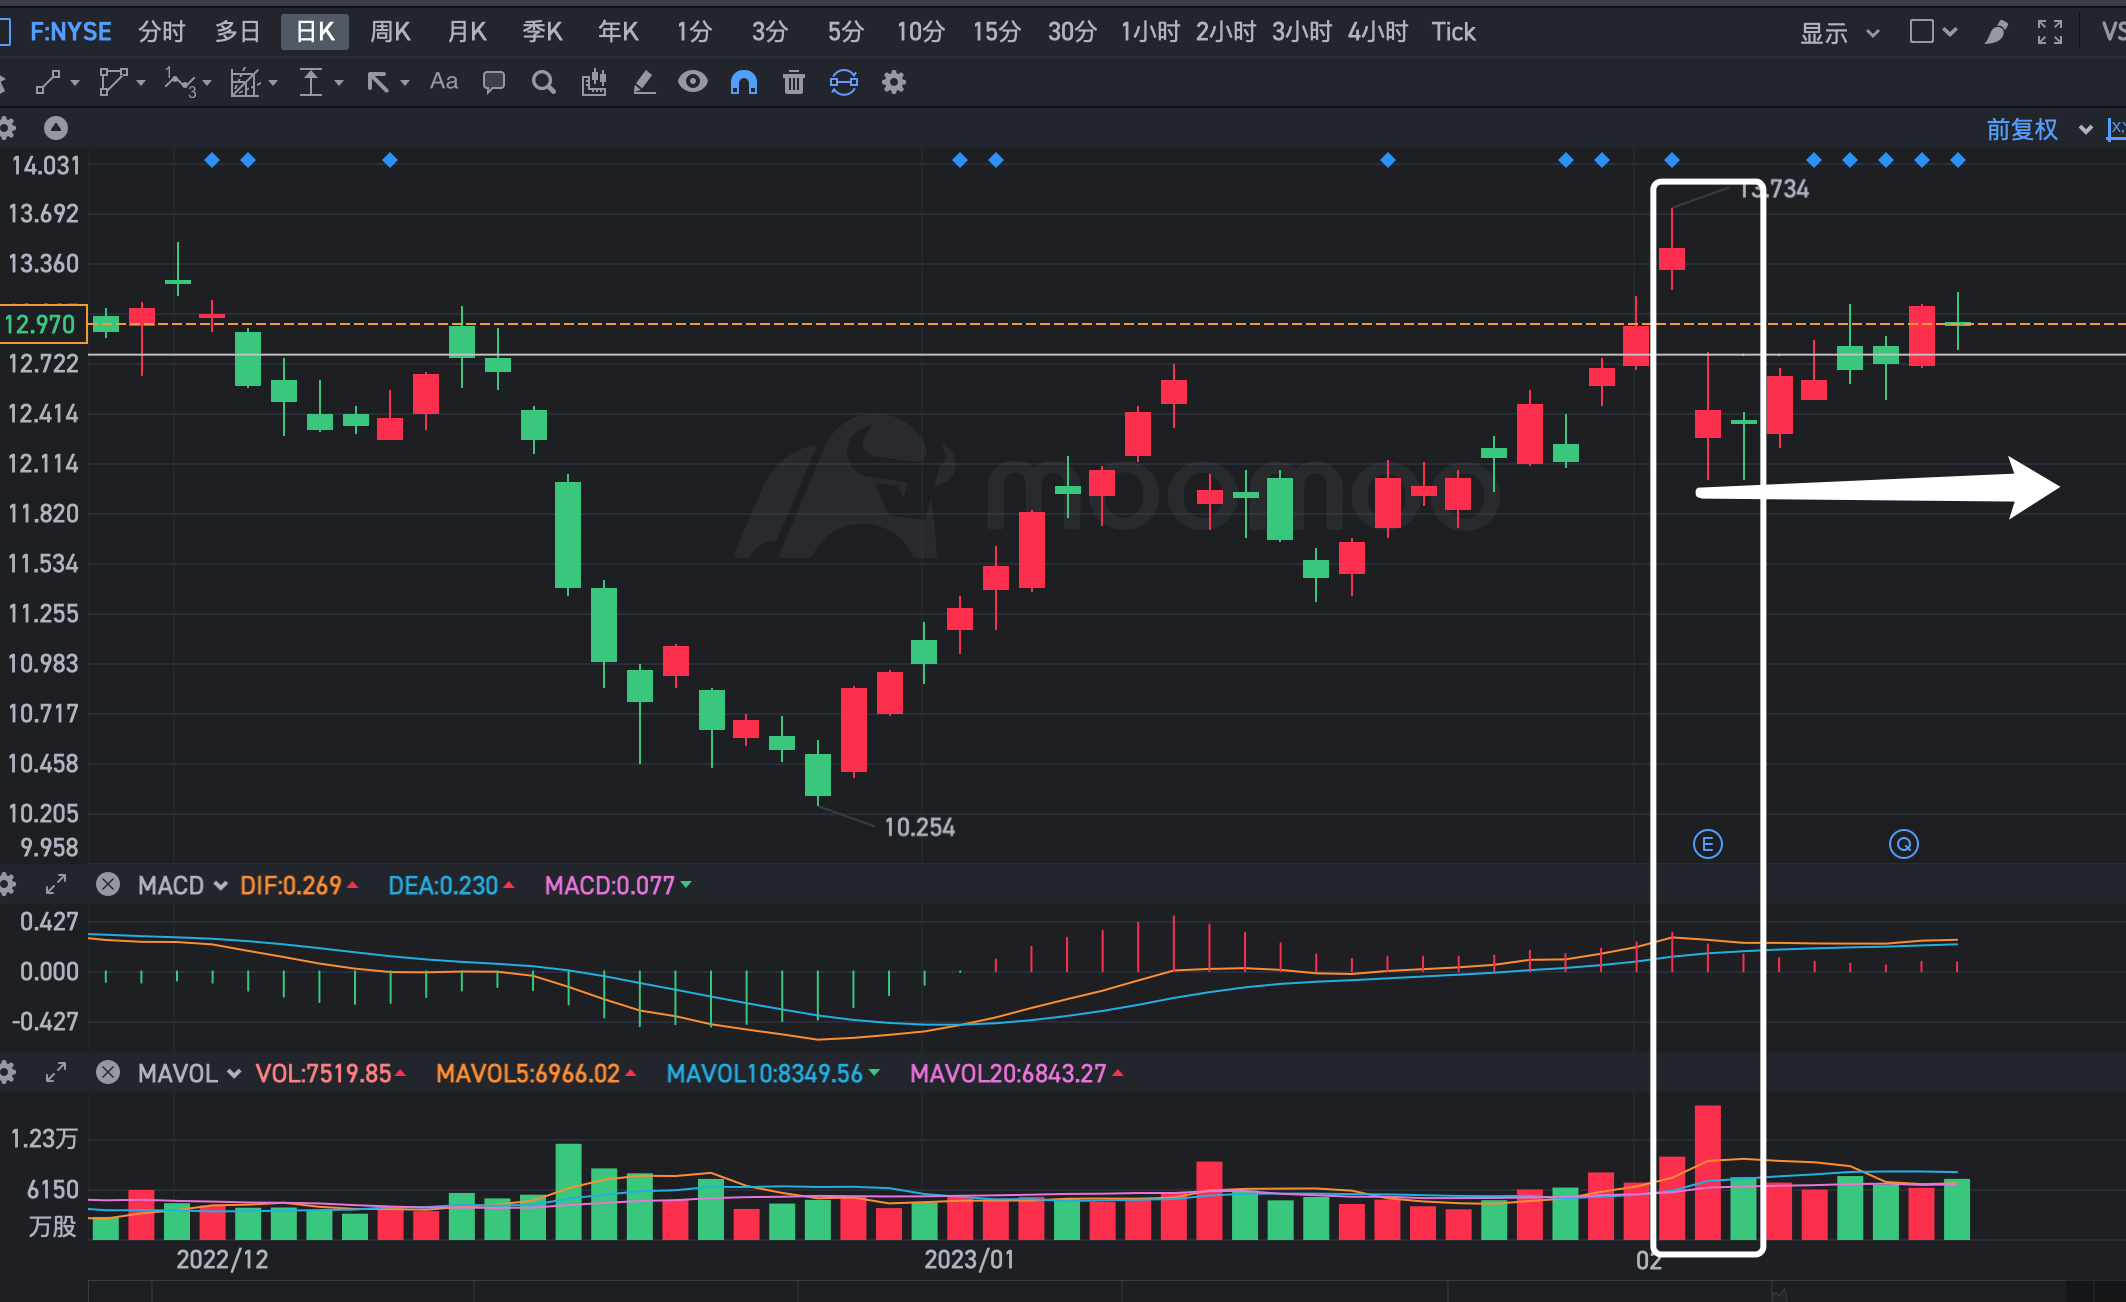Click the paintbrush theme icon
Viewport: 2126px width, 1302px height.
(x=1996, y=32)
